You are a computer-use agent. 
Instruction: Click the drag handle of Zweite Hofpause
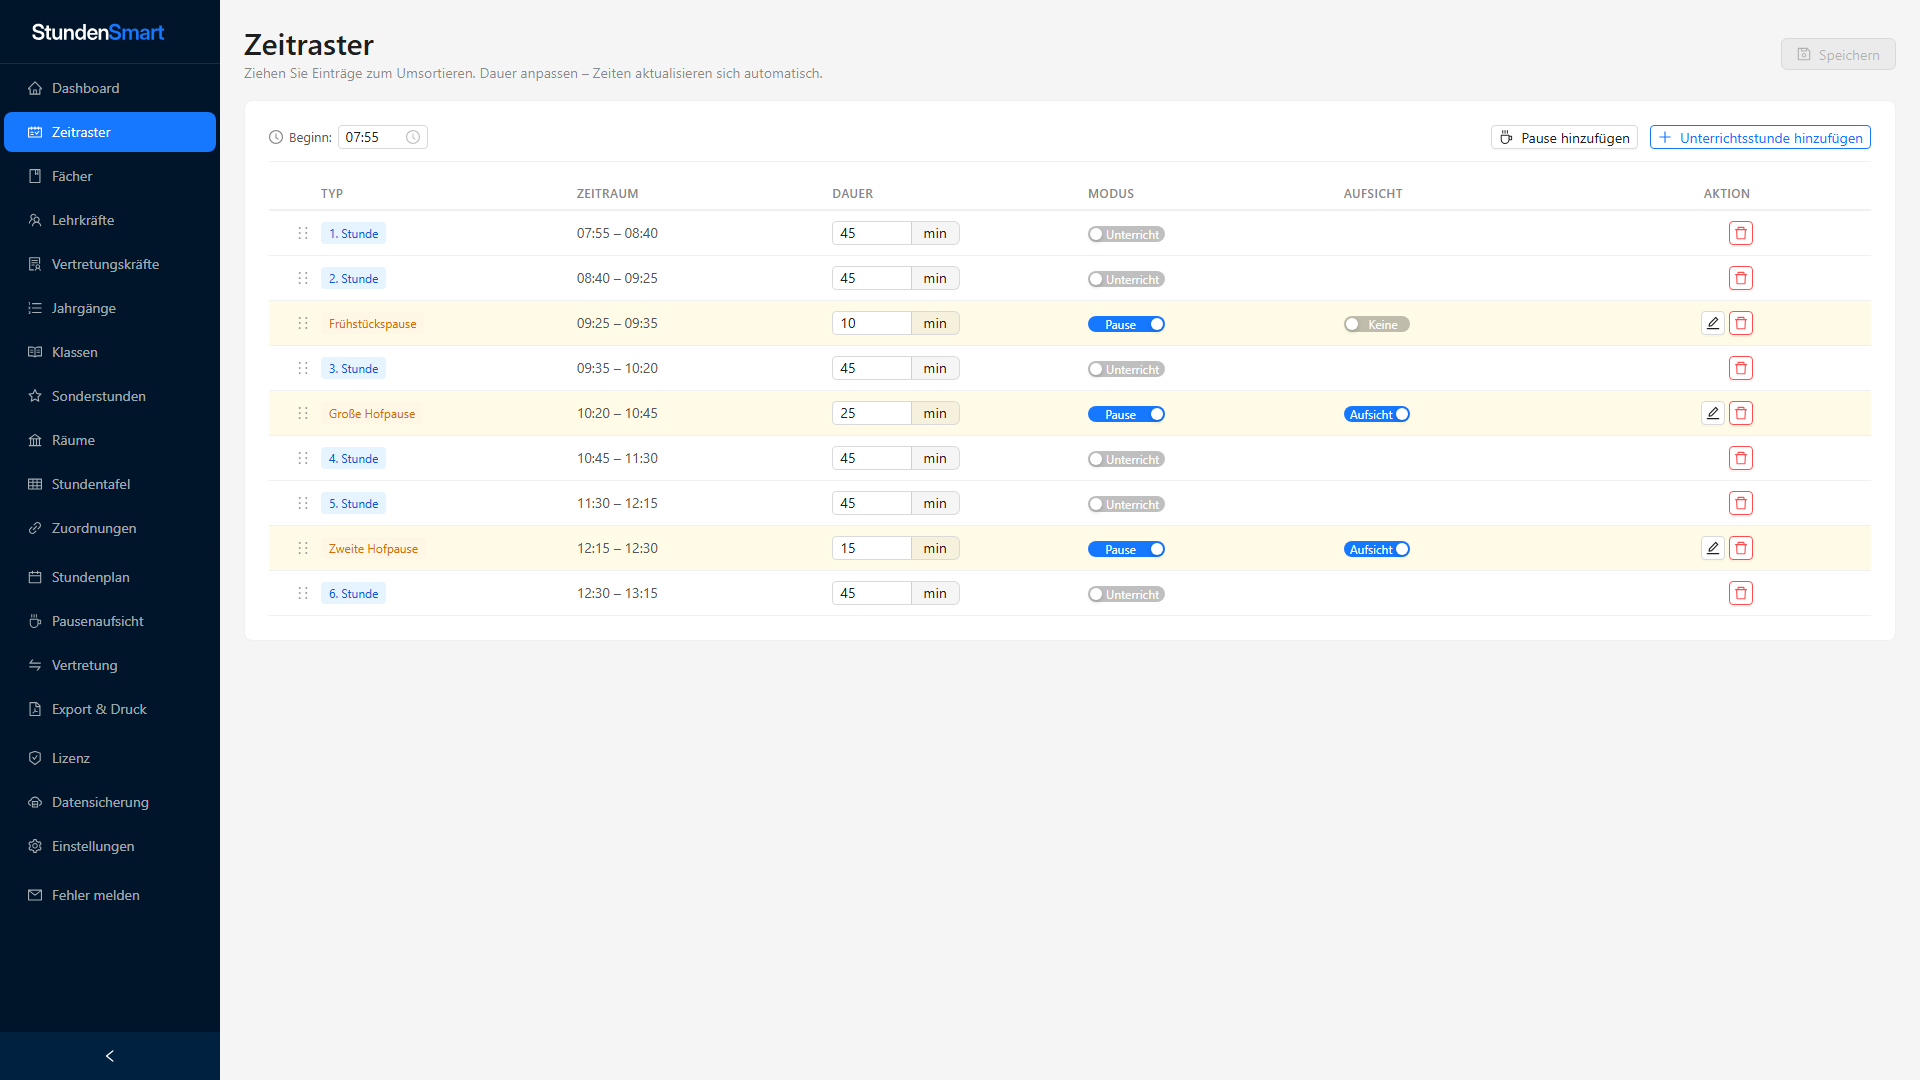tap(303, 548)
